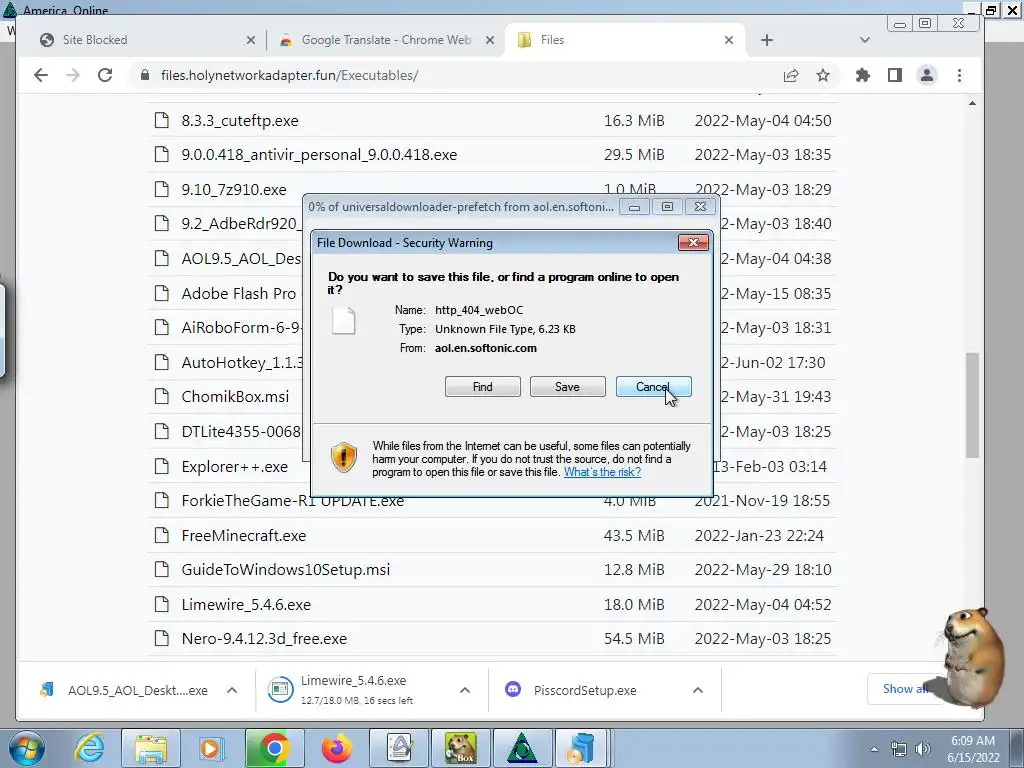Click Limewire_5.4.6.exe in the file listing
This screenshot has height=768, width=1024.
[246, 604]
